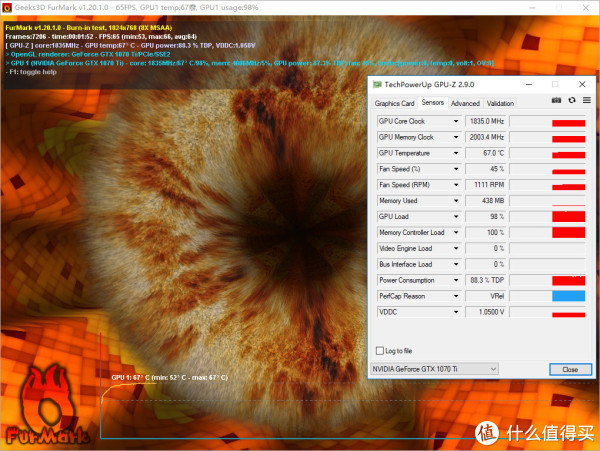Open the GPU Memory Clock sensor dropdown
Image resolution: width=600 pixels, height=451 pixels.
(456, 137)
